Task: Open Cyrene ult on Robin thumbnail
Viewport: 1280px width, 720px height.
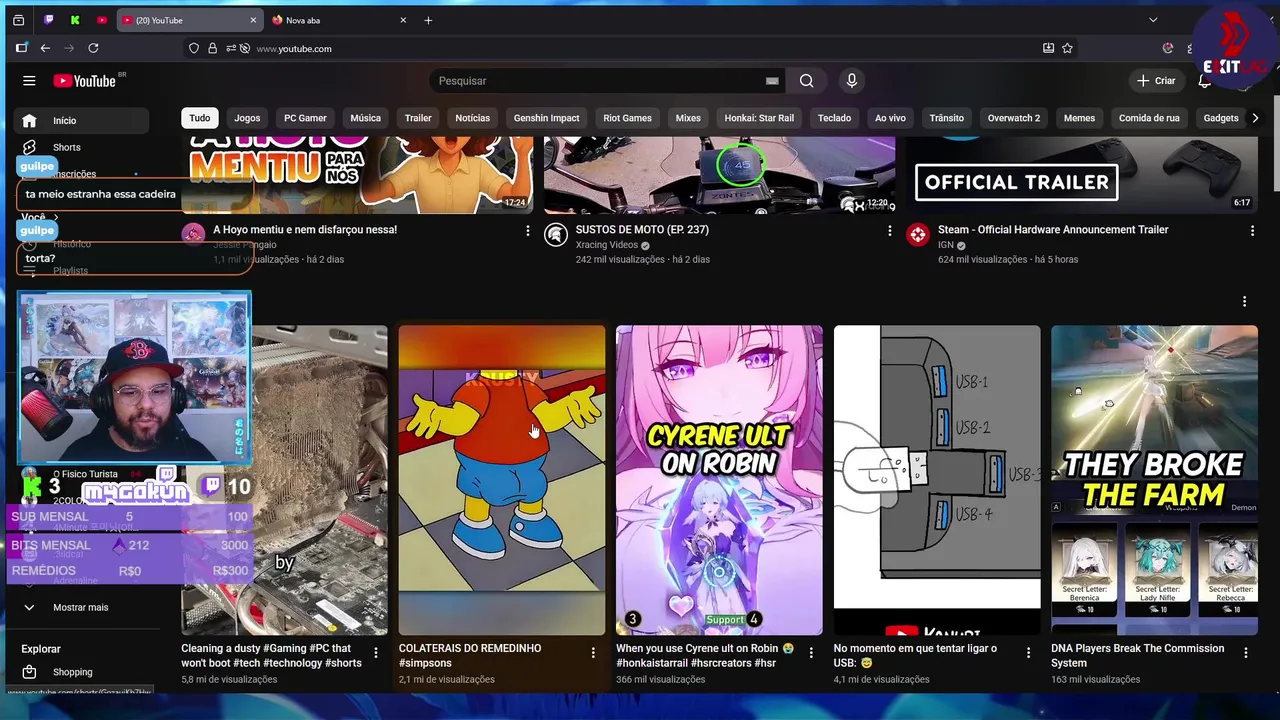Action: coord(719,480)
